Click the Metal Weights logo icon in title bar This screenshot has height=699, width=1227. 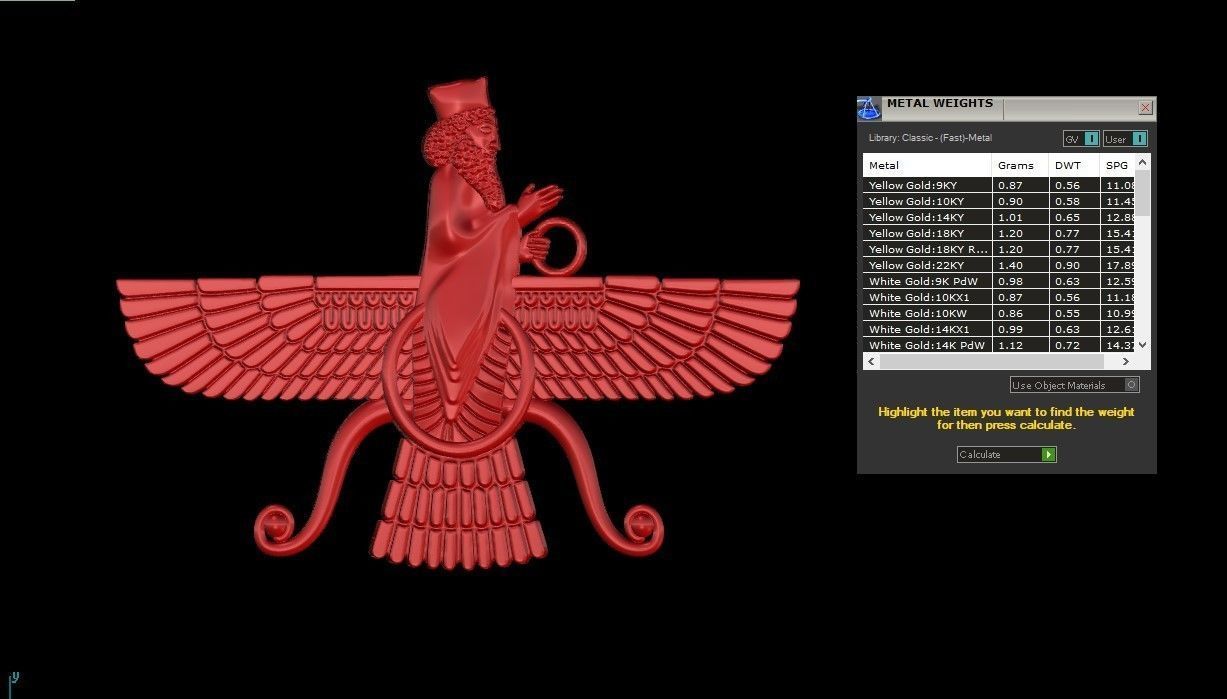[x=868, y=108]
